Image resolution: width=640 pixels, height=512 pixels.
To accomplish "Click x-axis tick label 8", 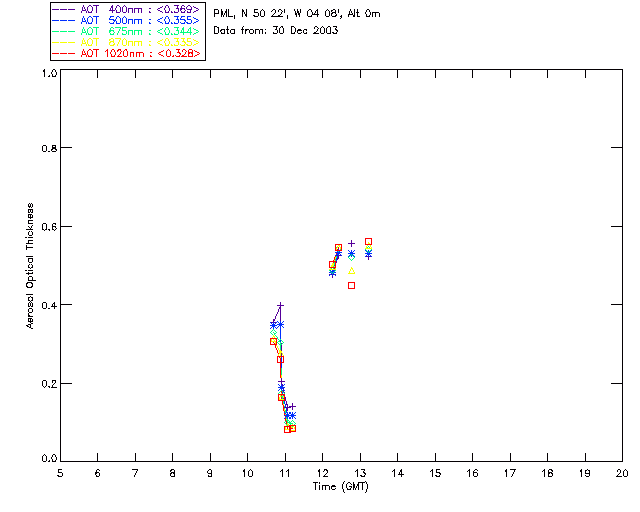I will point(173,474).
